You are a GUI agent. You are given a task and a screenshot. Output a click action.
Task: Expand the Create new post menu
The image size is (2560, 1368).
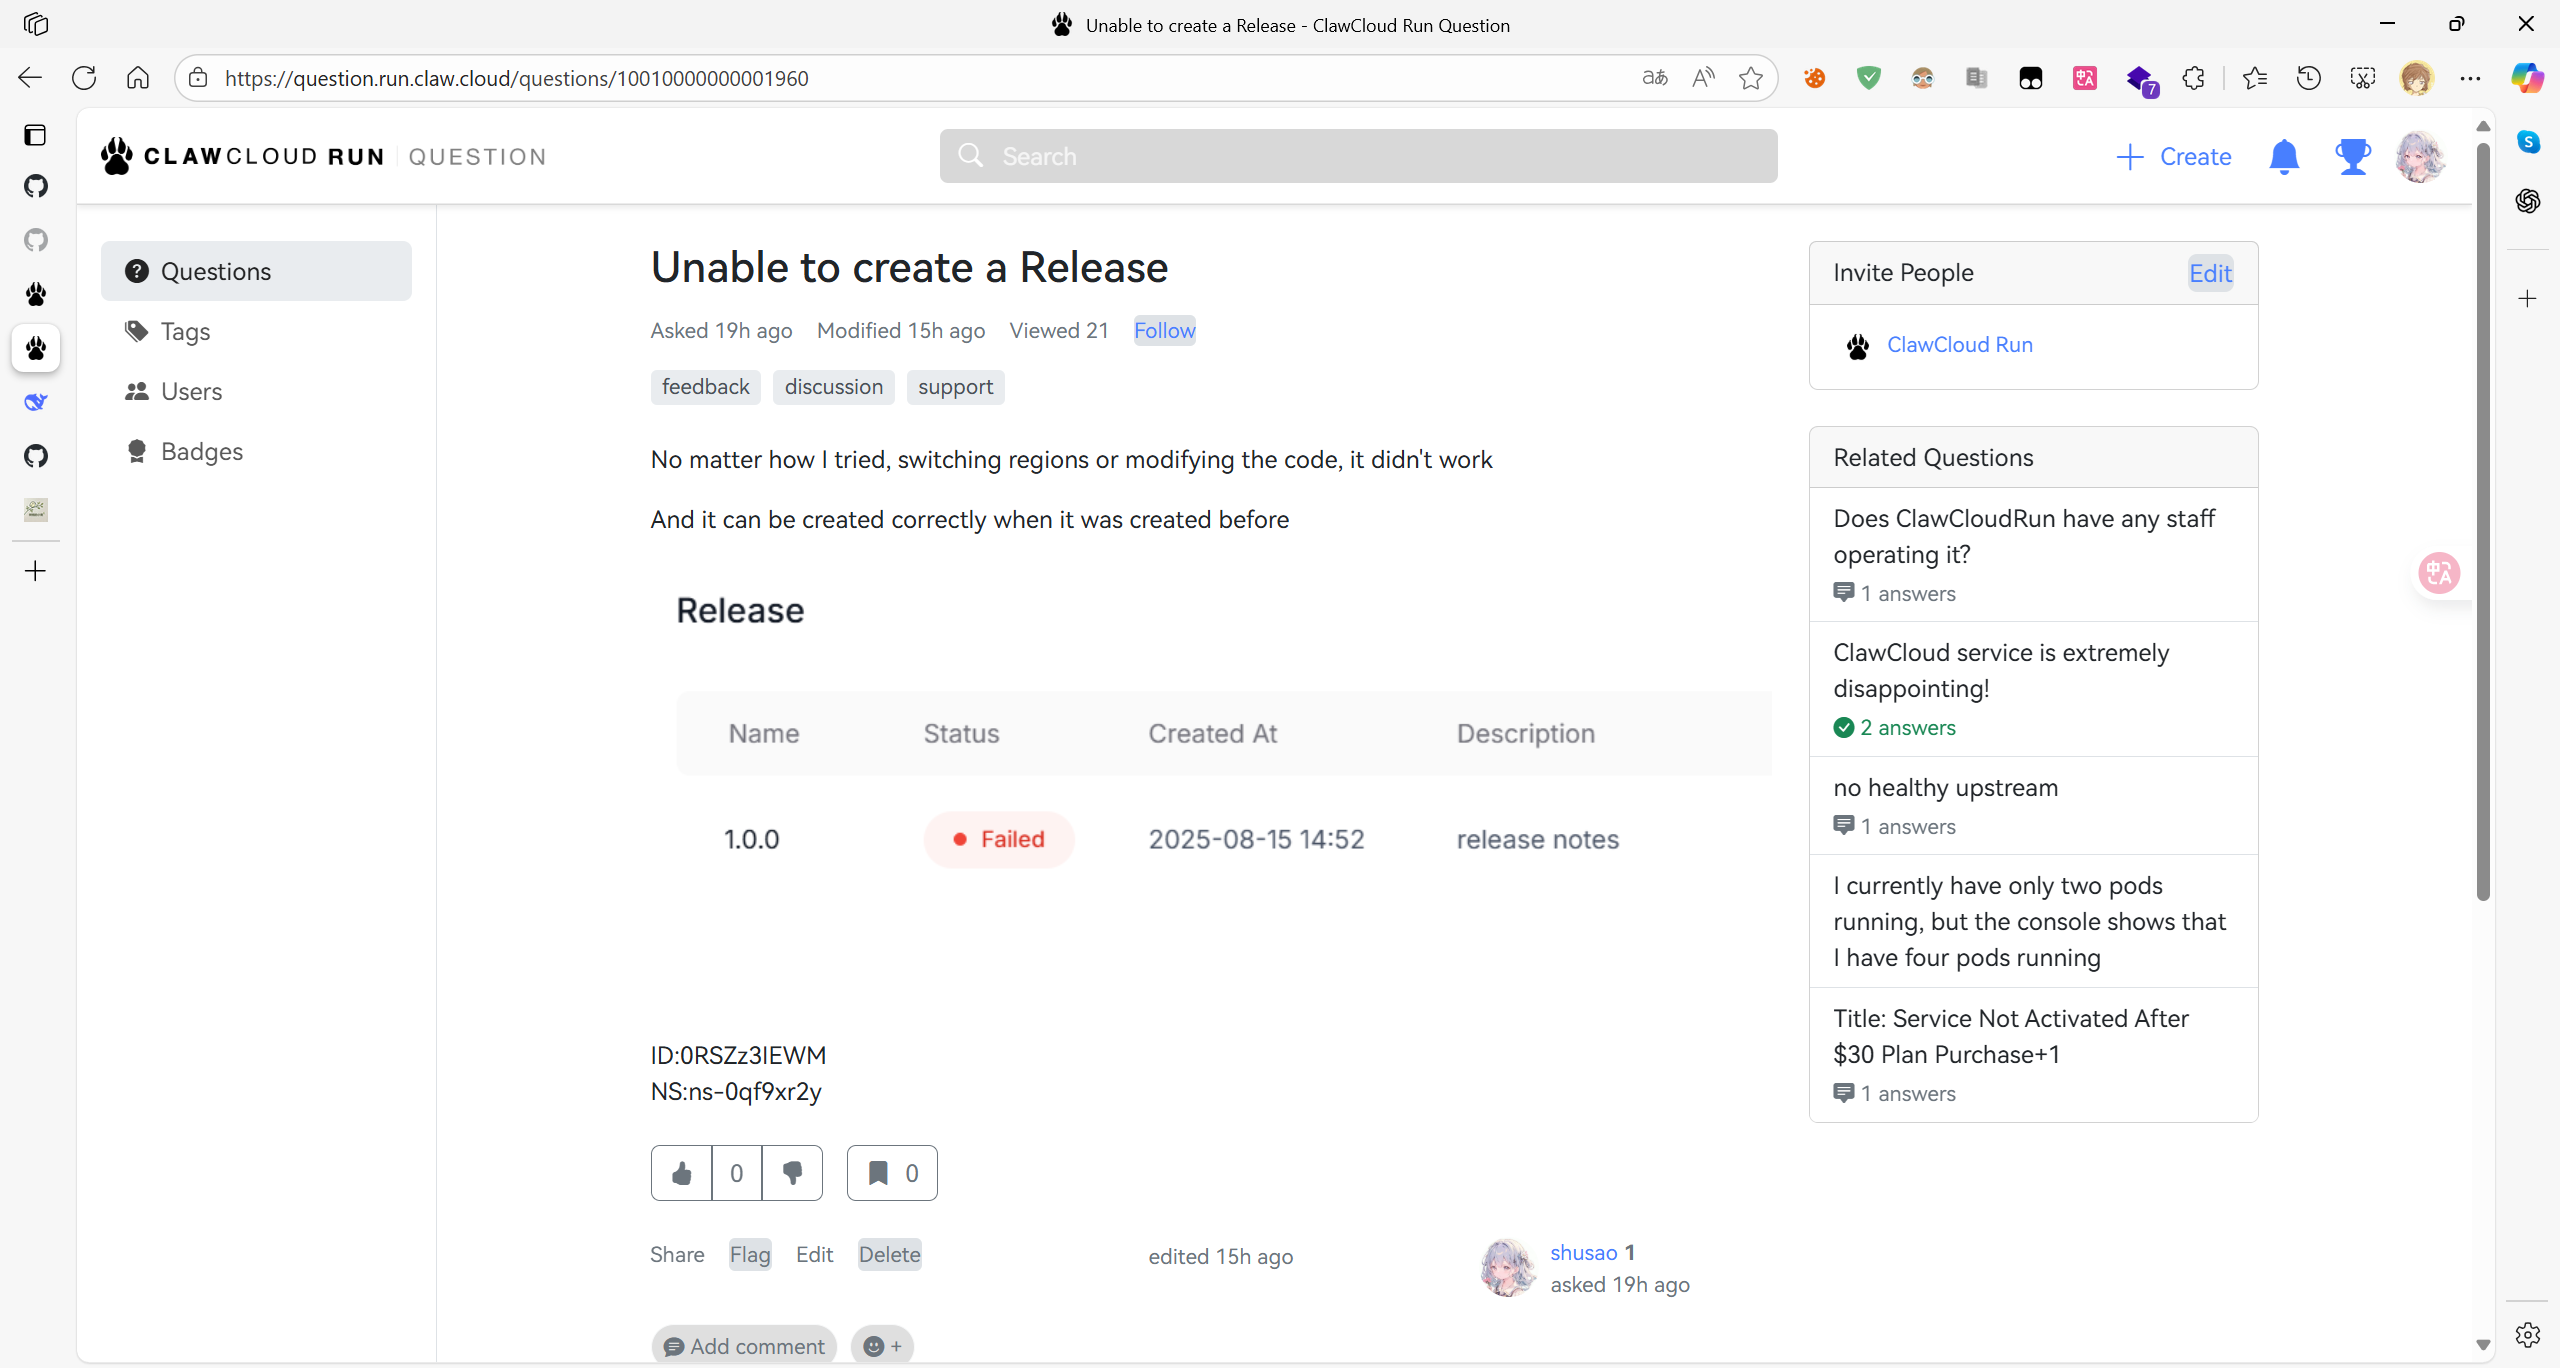(x=2174, y=157)
